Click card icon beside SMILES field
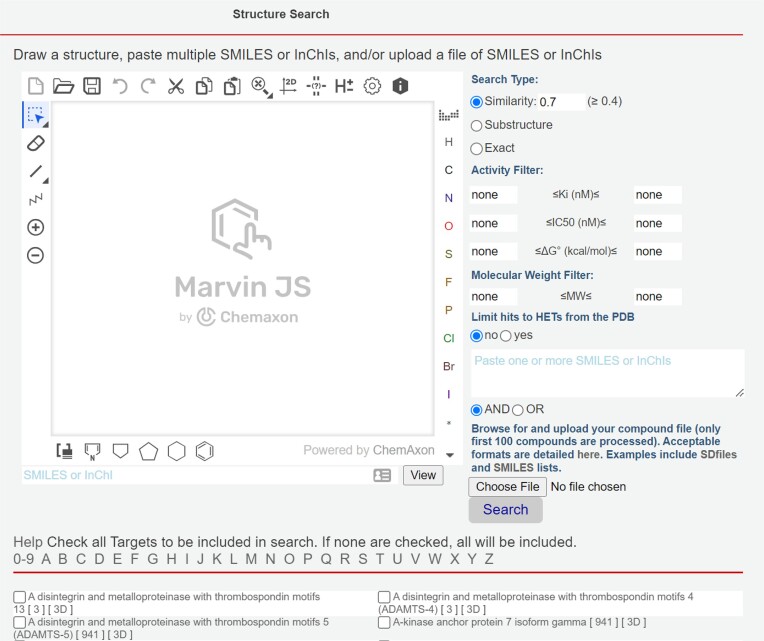 click(382, 475)
